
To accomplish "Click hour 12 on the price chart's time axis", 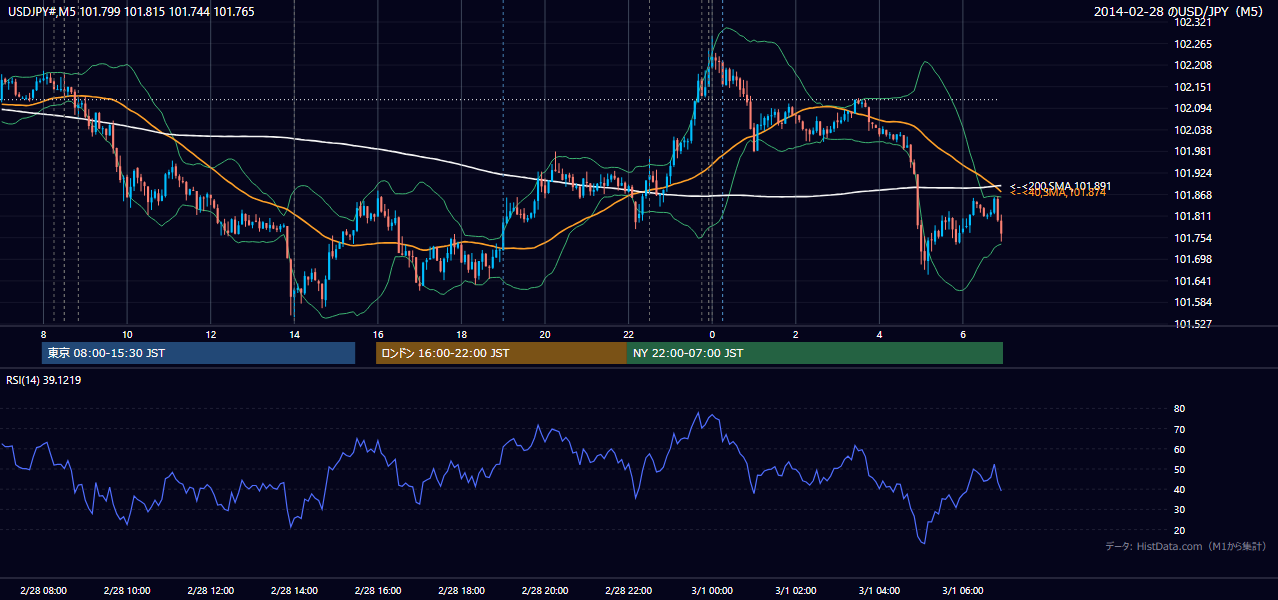I will [x=210, y=333].
